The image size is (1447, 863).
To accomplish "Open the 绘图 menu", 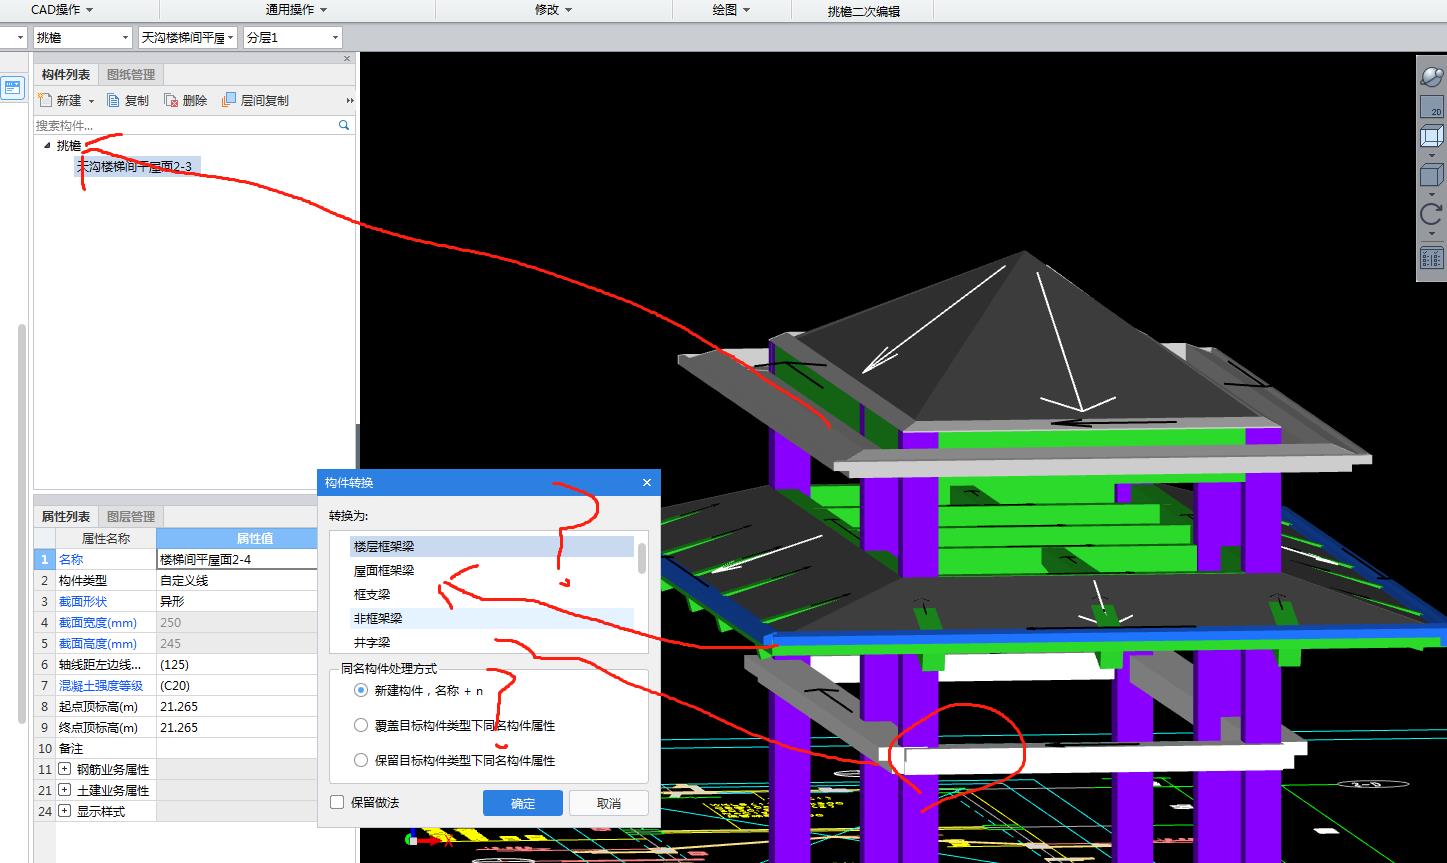I will (x=731, y=9).
